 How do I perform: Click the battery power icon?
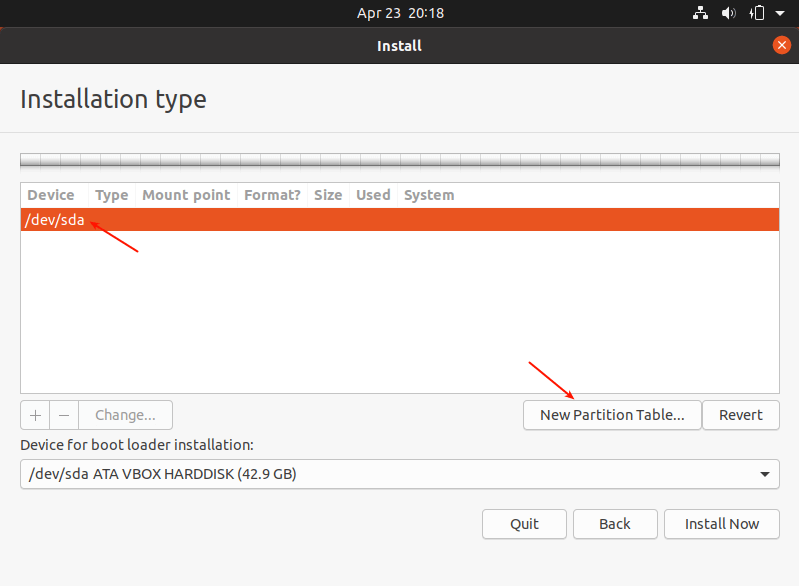pyautogui.click(x=757, y=13)
